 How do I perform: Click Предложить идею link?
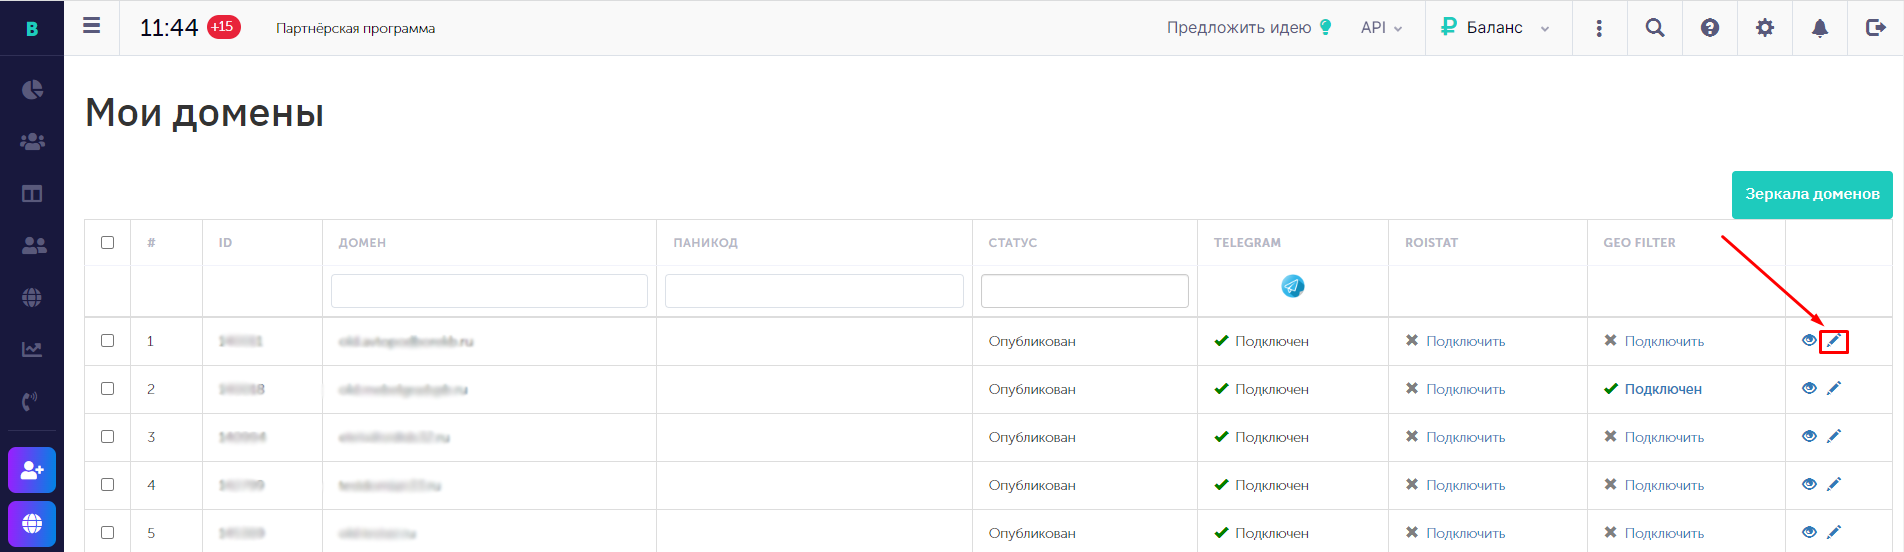click(x=1249, y=28)
